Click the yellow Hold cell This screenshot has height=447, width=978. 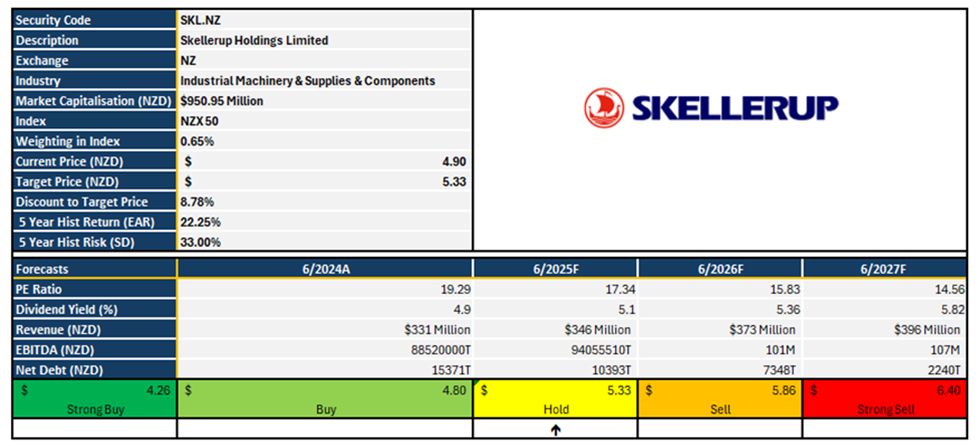pos(555,399)
